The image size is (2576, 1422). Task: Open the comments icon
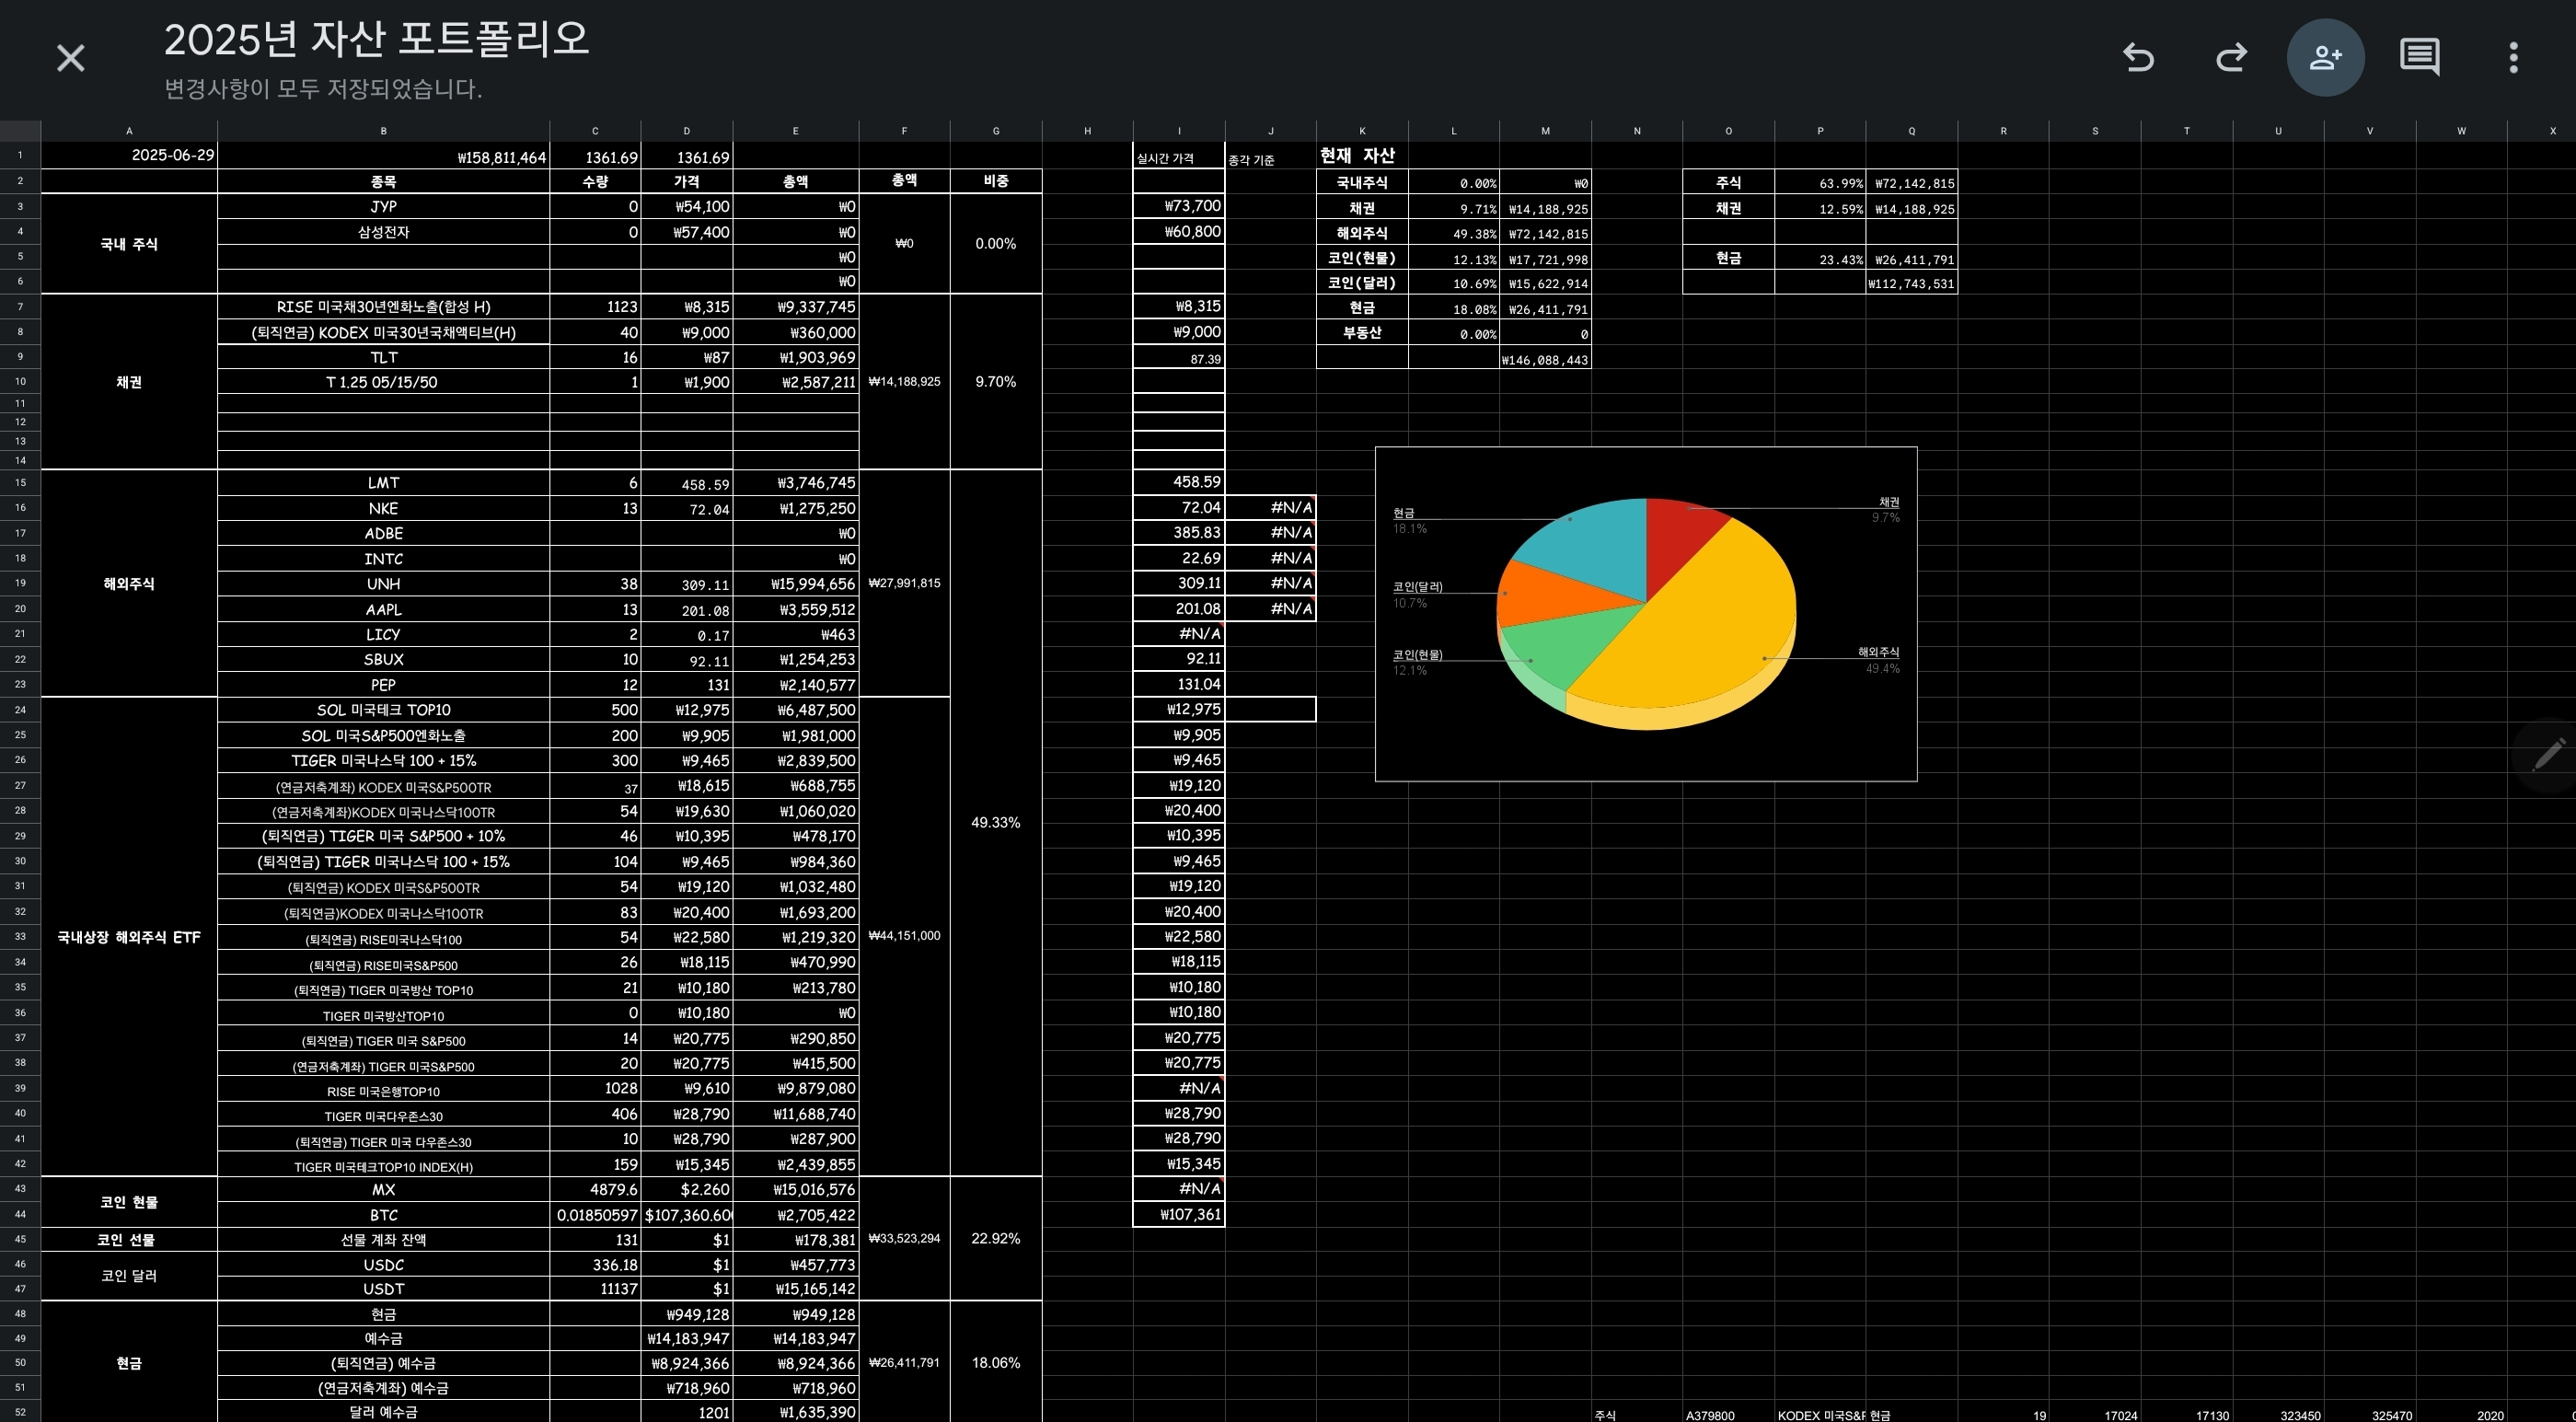(2419, 58)
